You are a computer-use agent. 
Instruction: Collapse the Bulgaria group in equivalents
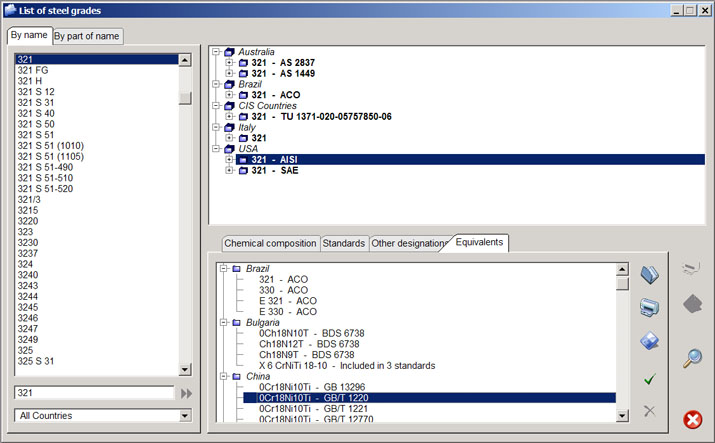click(224, 323)
